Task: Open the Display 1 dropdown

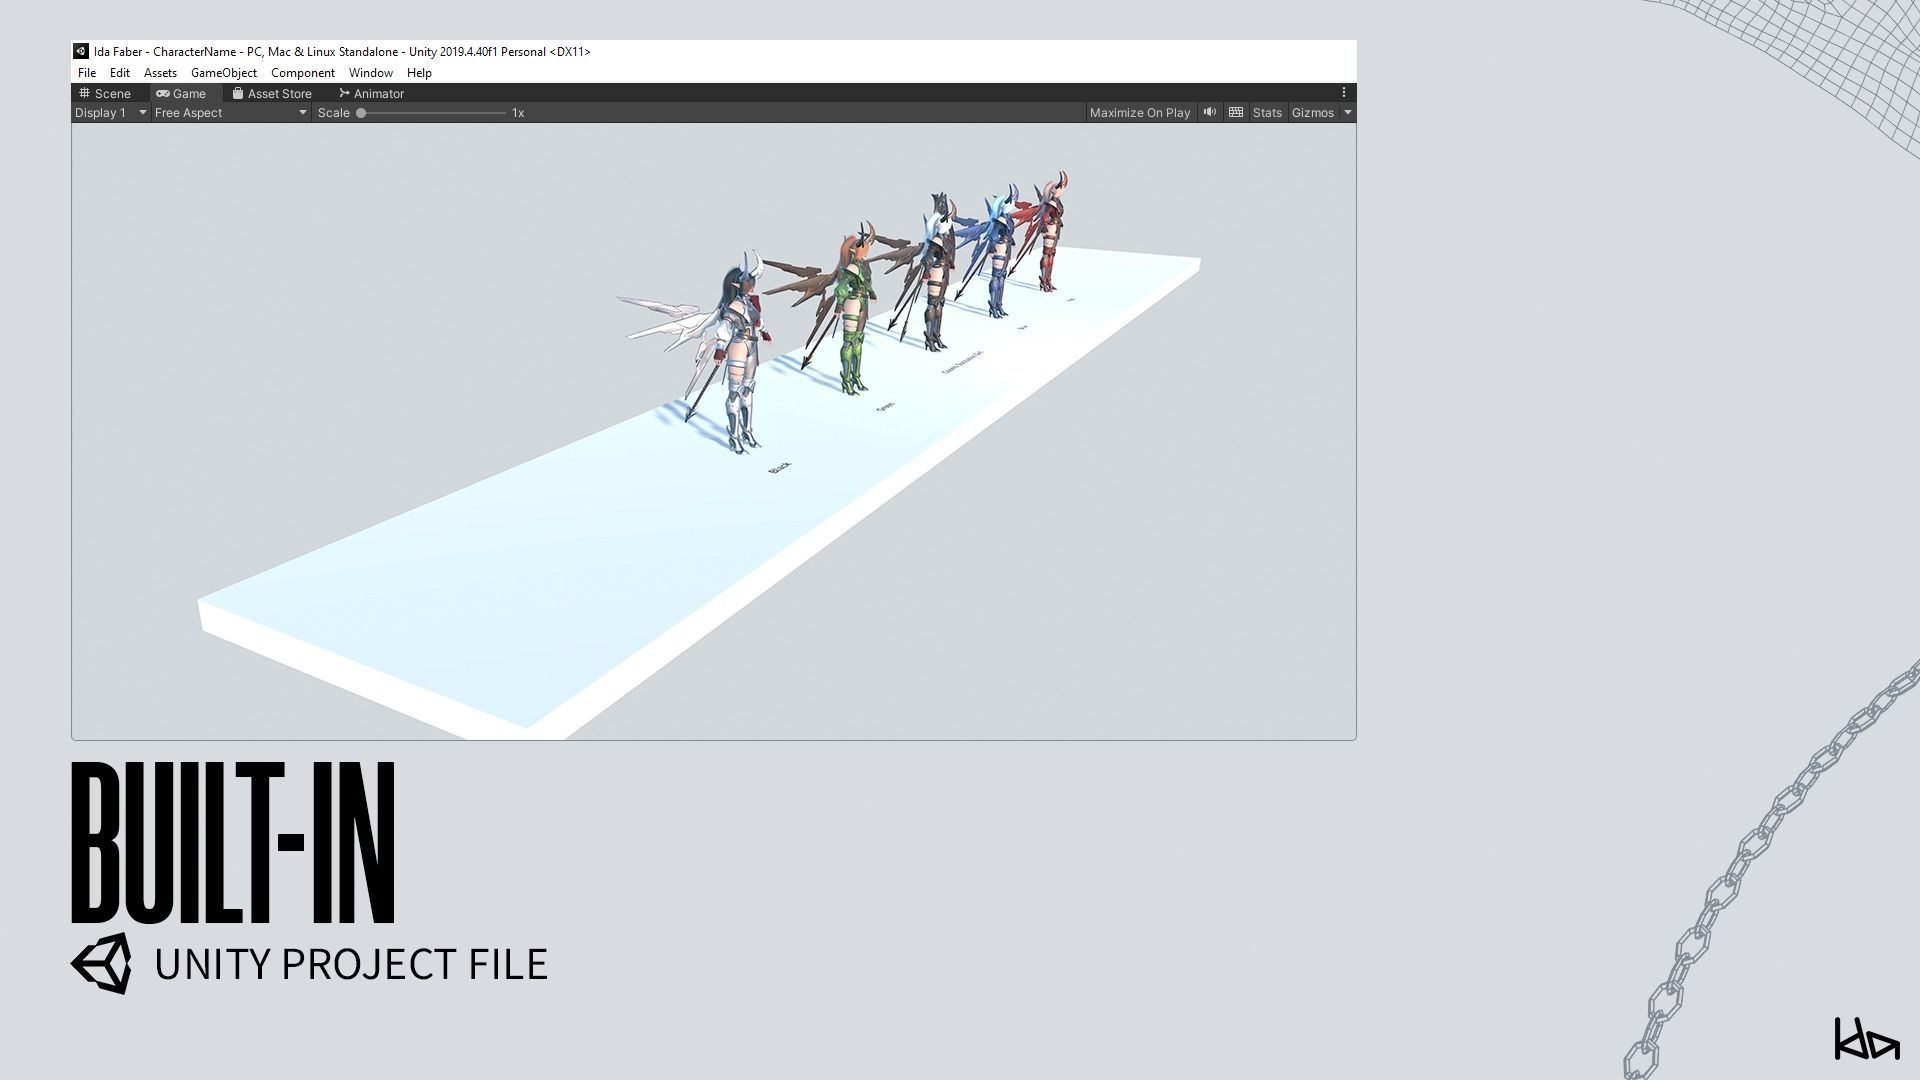Action: [x=110, y=113]
